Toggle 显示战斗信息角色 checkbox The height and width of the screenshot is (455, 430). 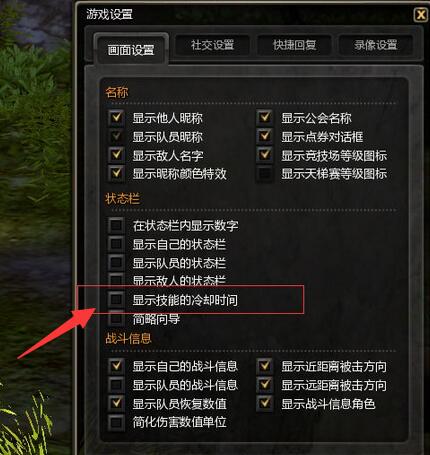(x=265, y=404)
